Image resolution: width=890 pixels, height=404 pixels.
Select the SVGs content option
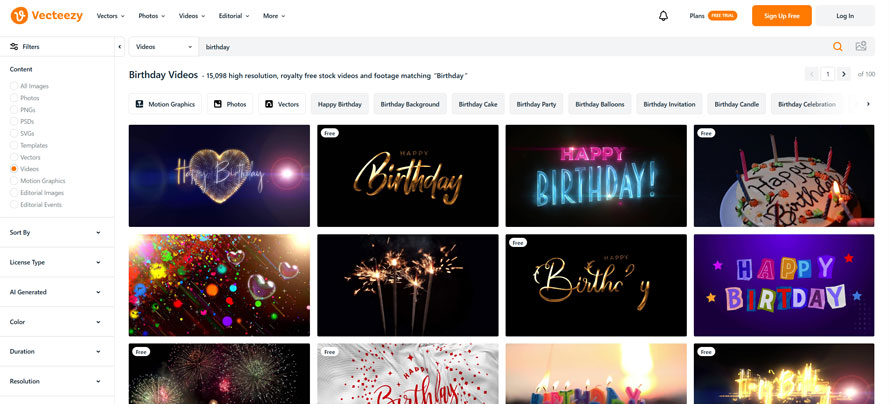(23, 133)
